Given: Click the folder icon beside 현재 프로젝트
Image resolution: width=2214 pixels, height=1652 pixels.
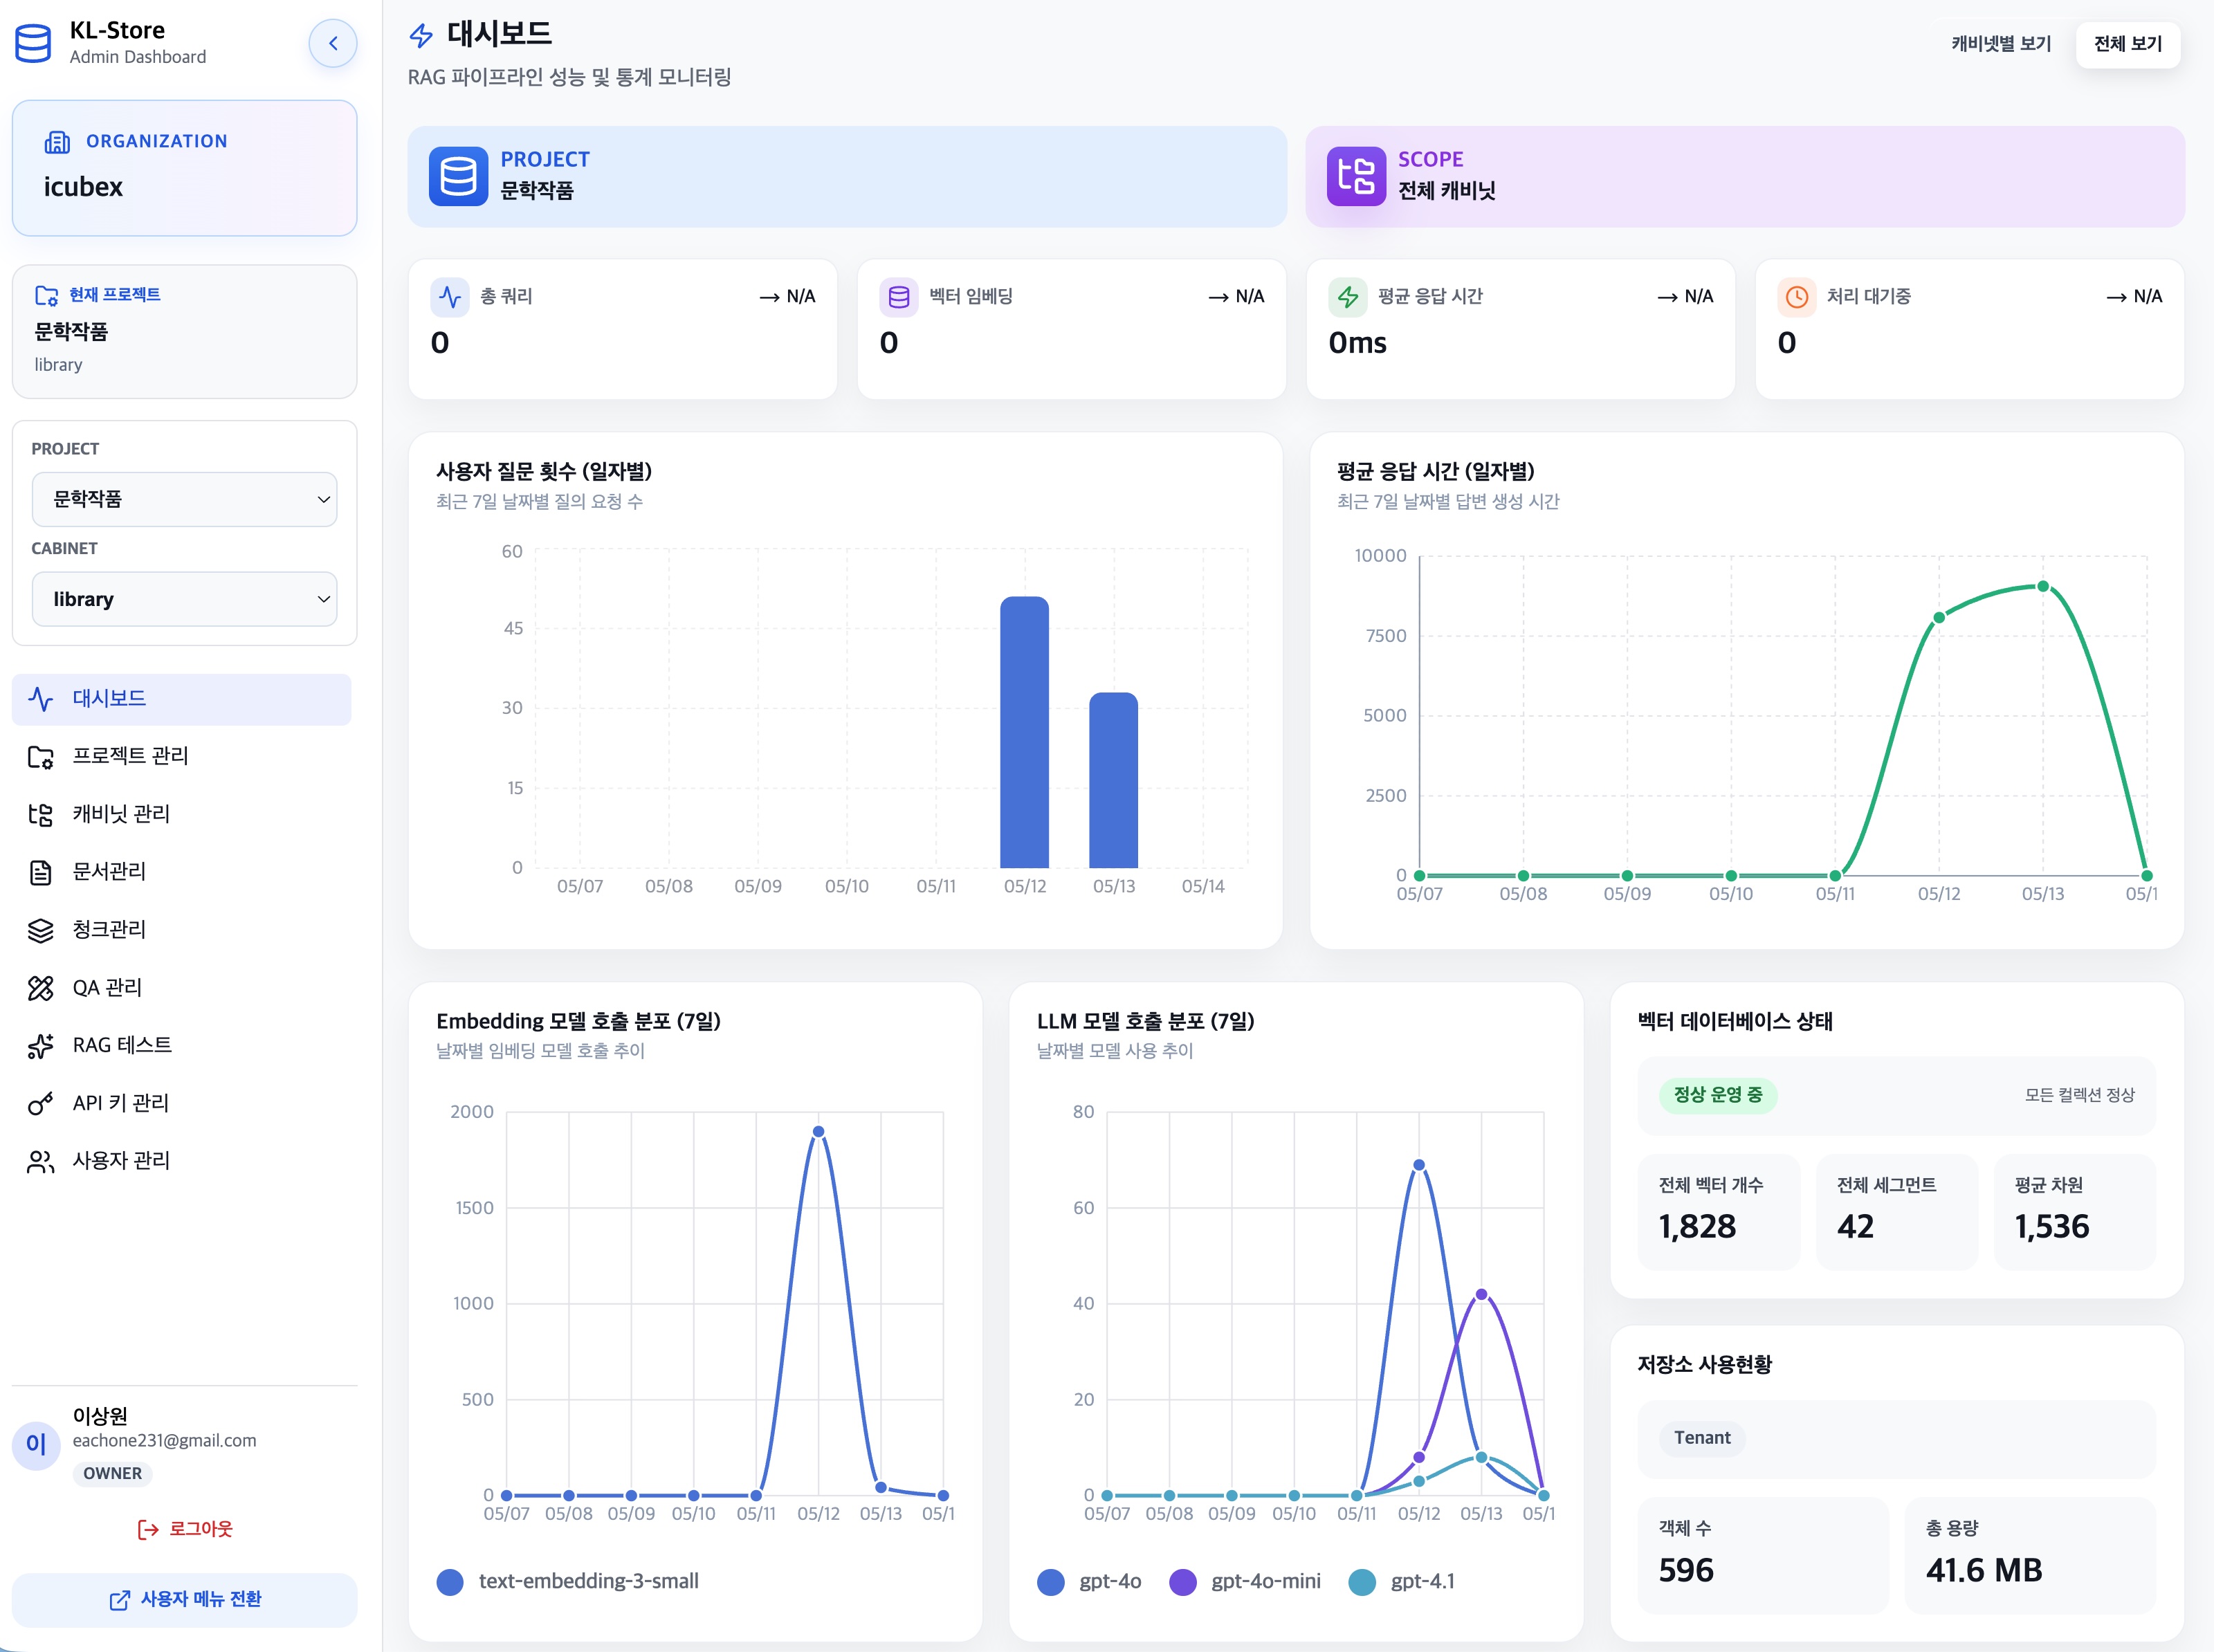Looking at the screenshot, I should point(46,295).
